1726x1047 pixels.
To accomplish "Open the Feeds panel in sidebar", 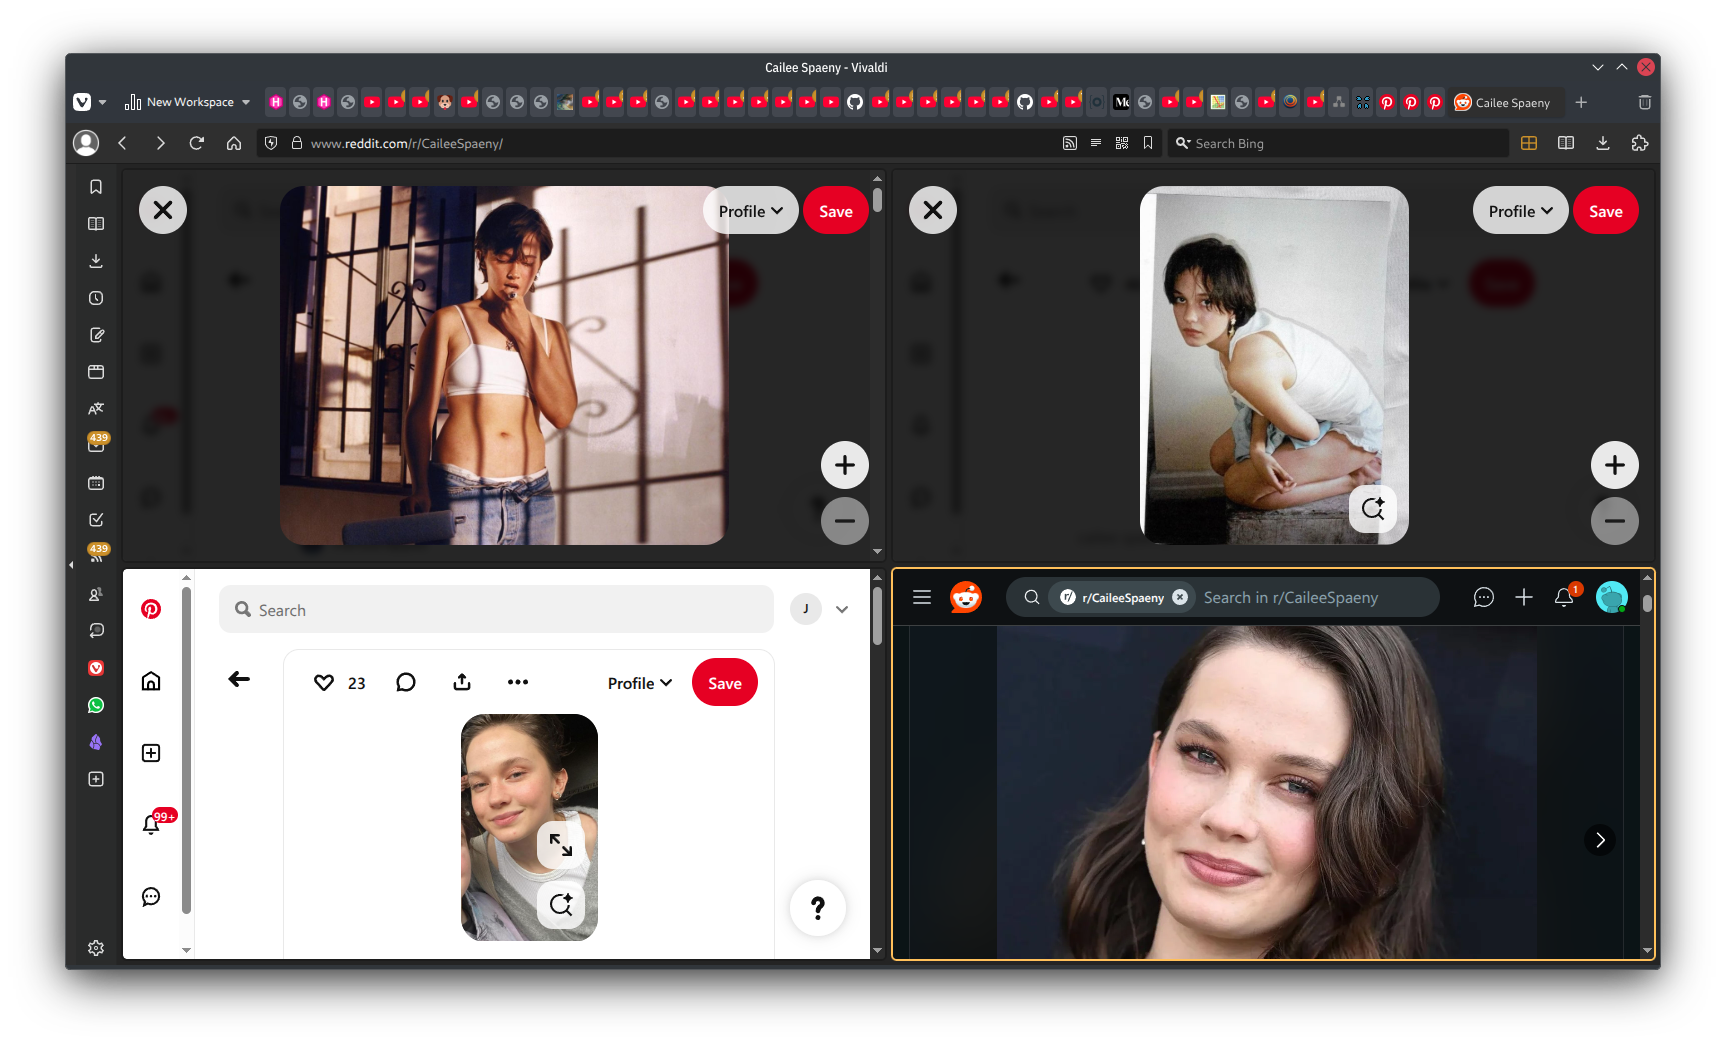I will click(x=96, y=555).
